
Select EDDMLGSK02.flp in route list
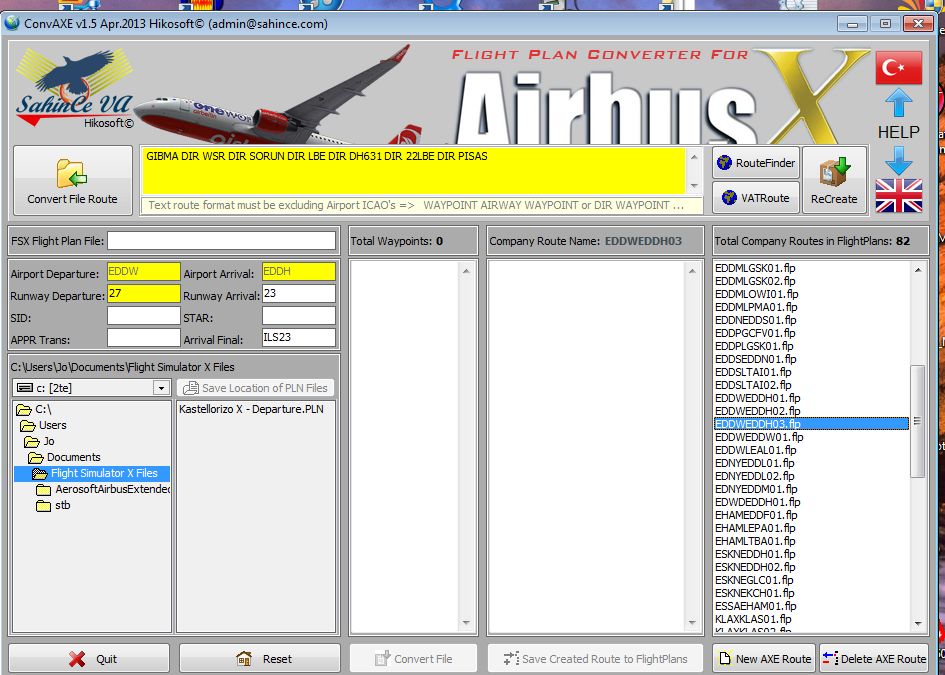[x=755, y=281]
